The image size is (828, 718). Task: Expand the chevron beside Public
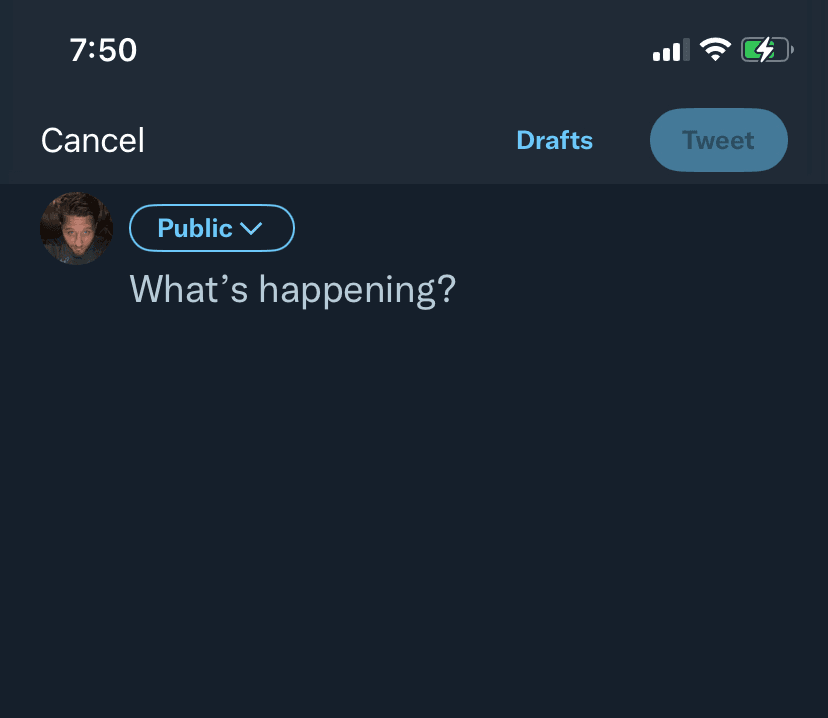(251, 229)
